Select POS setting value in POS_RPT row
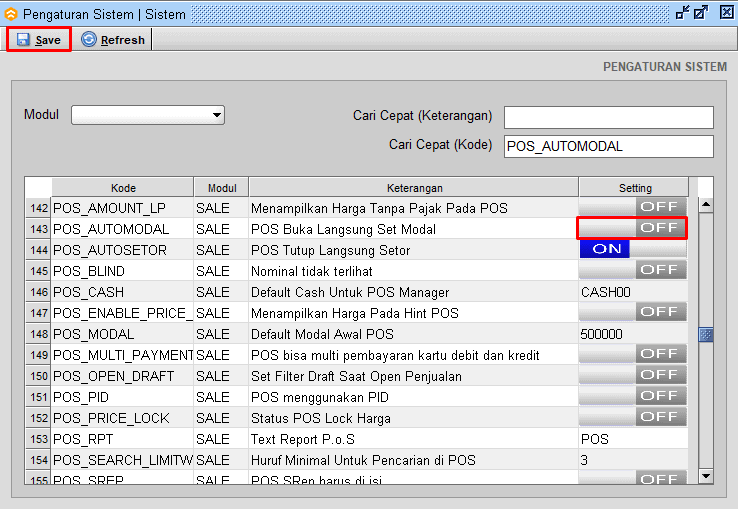The image size is (738, 509). (x=633, y=439)
